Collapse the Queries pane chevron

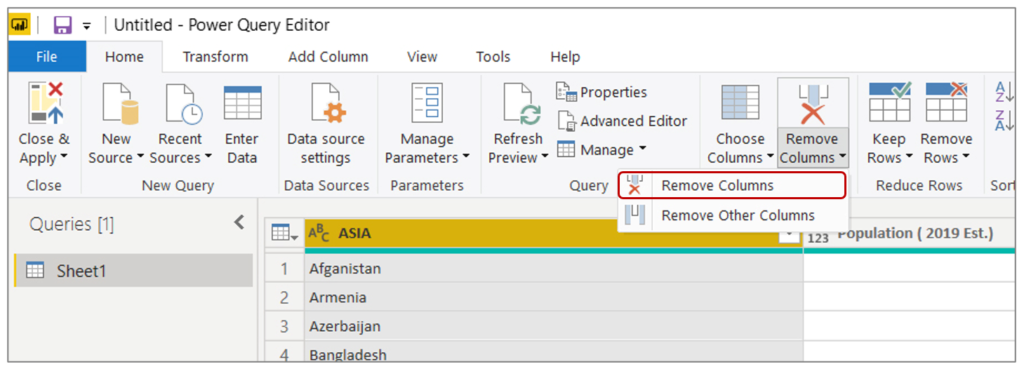239,222
